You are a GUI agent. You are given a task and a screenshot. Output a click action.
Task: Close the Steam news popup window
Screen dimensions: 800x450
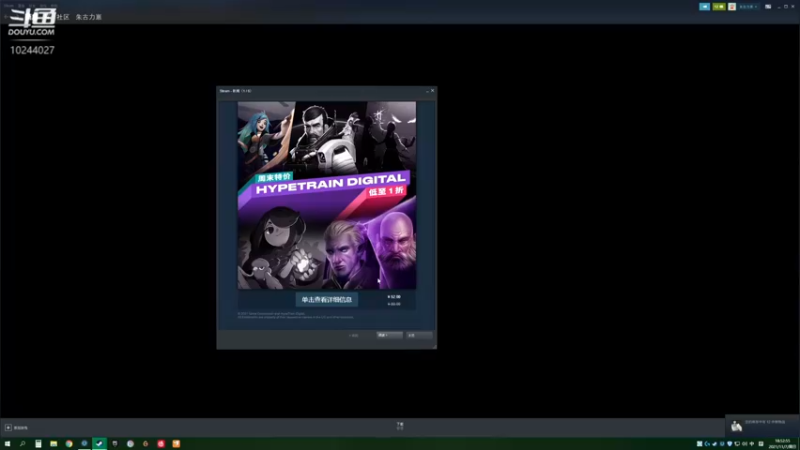433,90
